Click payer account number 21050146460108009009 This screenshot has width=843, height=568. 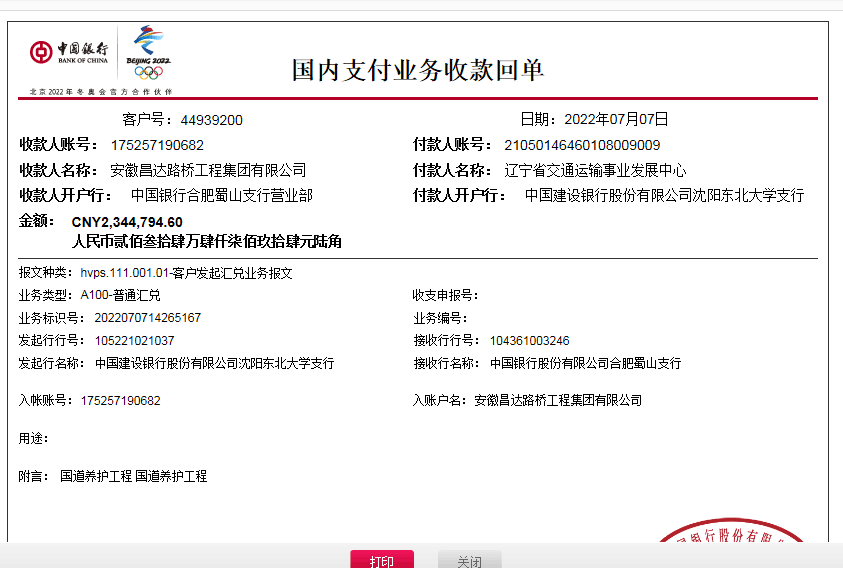coord(581,145)
